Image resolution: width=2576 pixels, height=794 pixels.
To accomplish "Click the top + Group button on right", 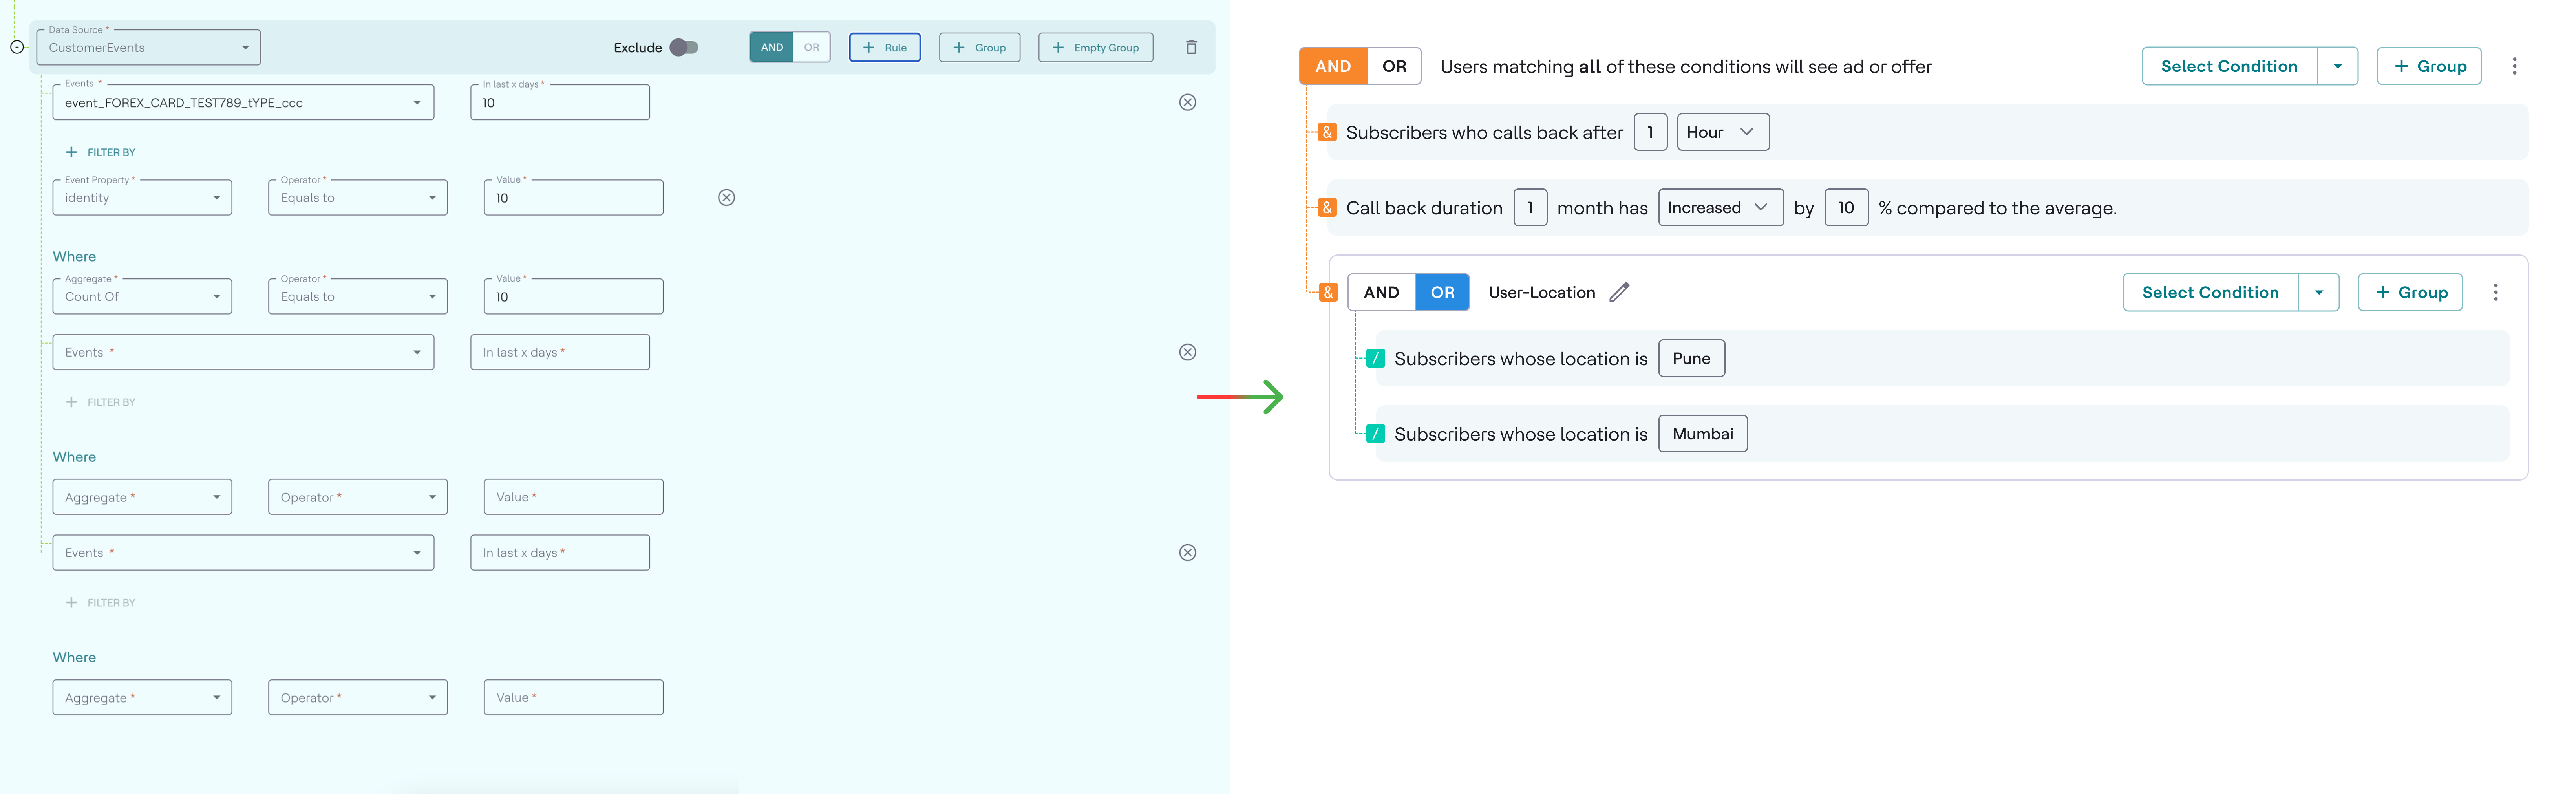I will [x=2429, y=66].
